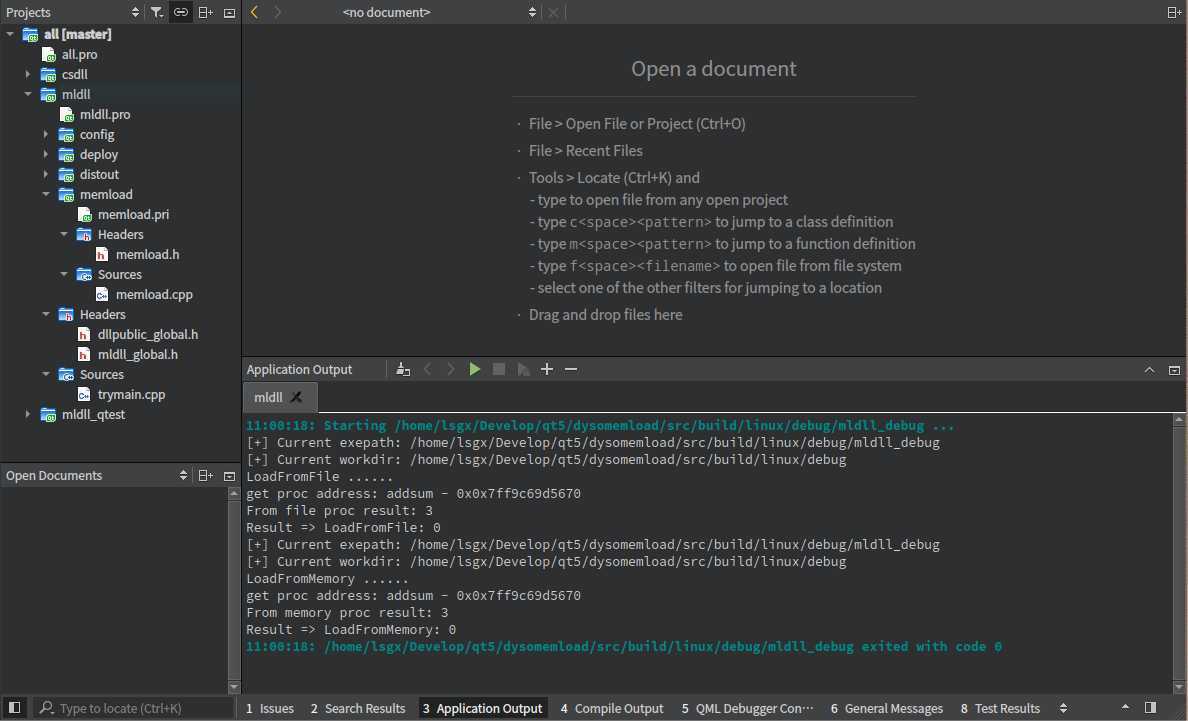Toggle the left sidebar visibility
Viewport: 1188px width, 721px height.
click(x=14, y=707)
